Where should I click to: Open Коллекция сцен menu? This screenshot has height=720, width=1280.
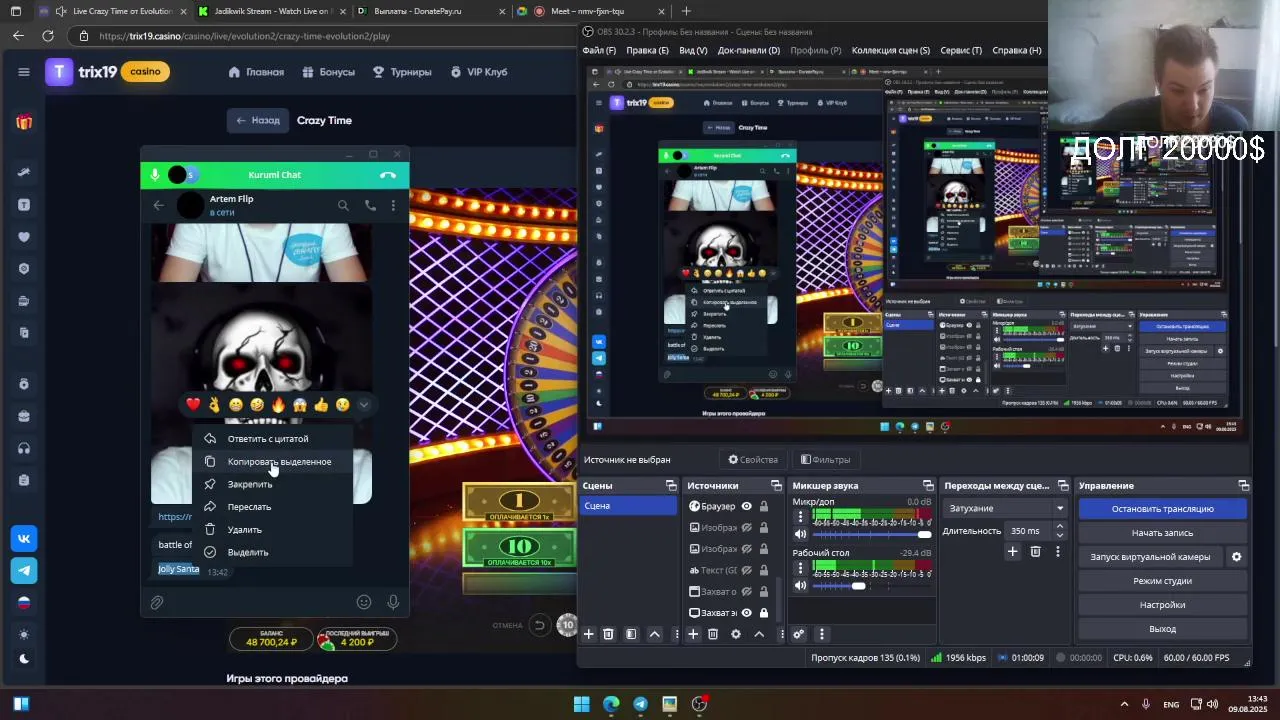pos(890,50)
